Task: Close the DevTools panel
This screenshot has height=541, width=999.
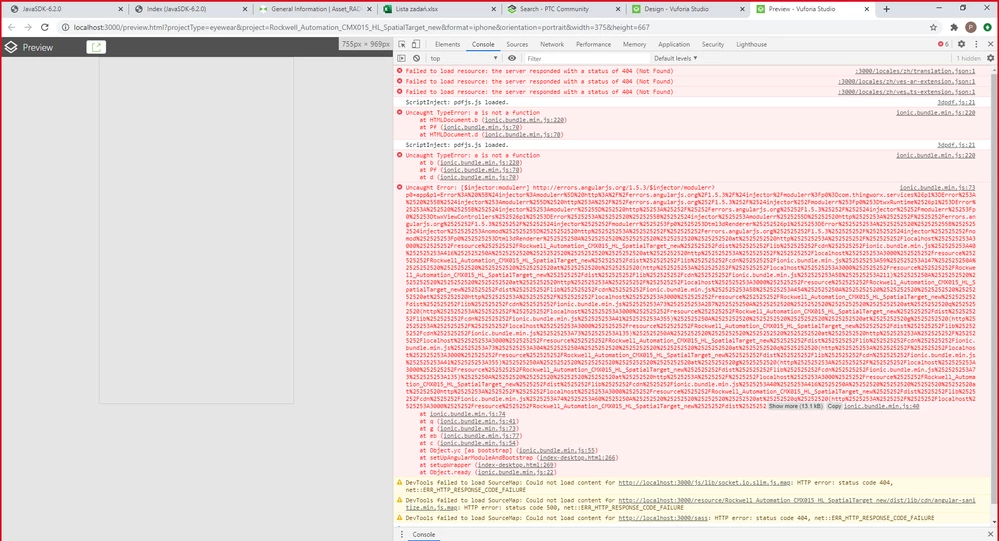Action: pyautogui.click(x=990, y=44)
